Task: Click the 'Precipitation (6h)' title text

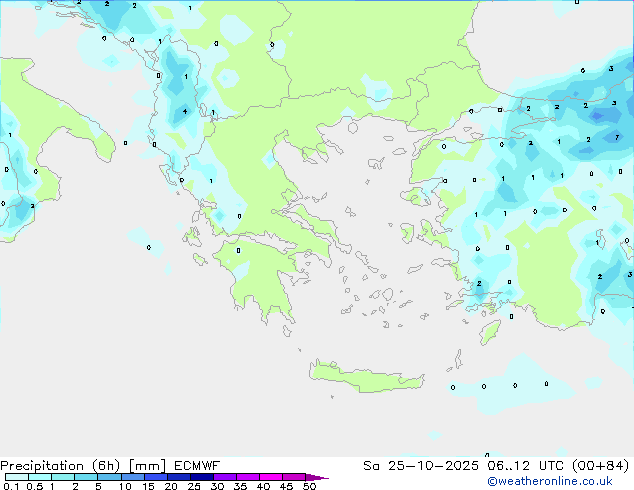Action: [x=60, y=466]
